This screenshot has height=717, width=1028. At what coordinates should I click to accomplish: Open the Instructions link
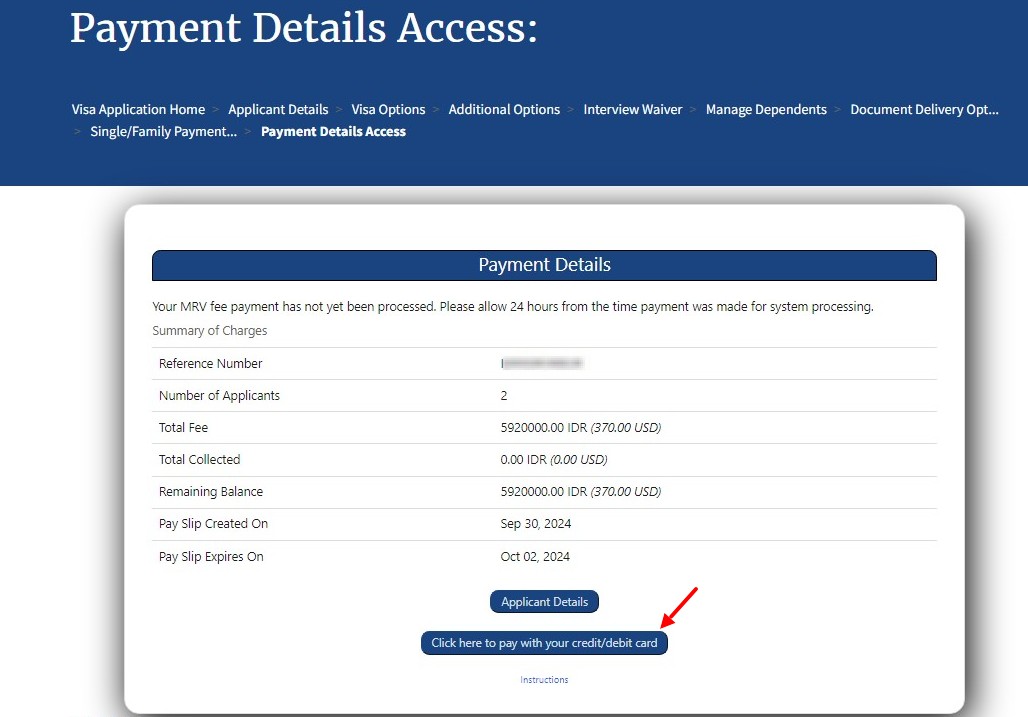tap(544, 680)
